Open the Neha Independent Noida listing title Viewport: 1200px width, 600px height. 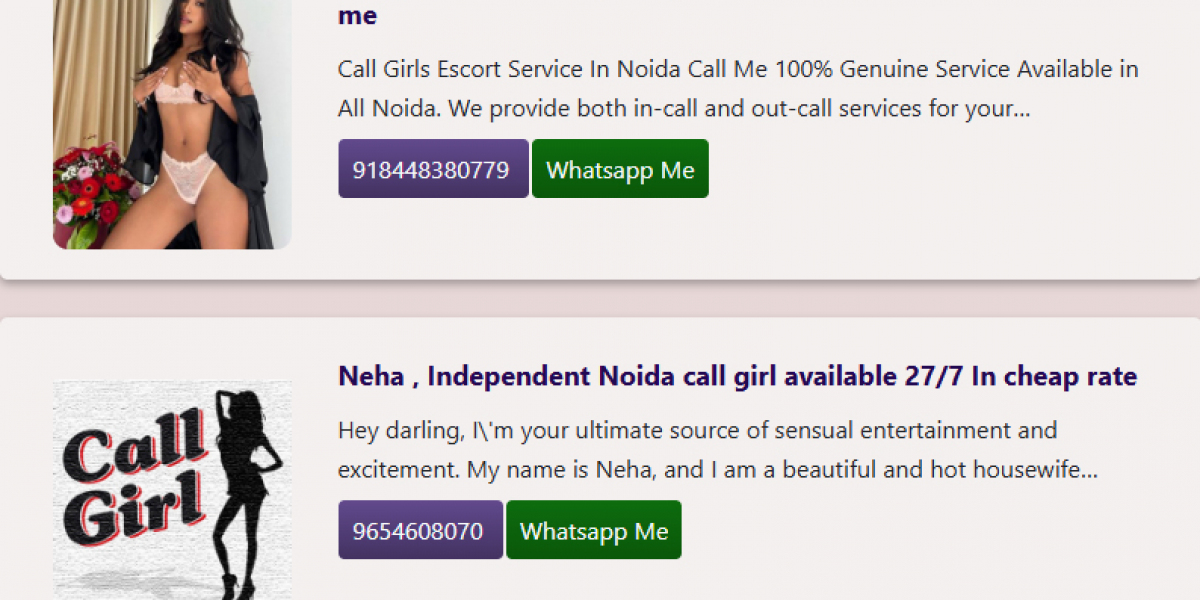(737, 376)
